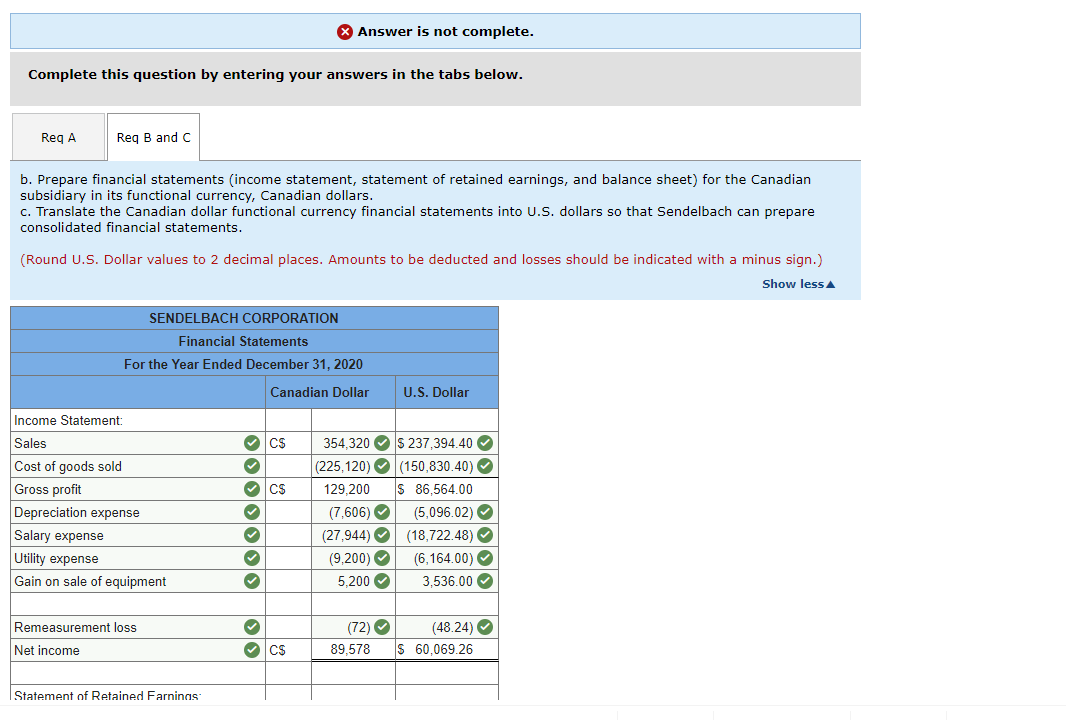The image size is (1066, 720).
Task: Click the checkmark beside Remeasurement loss
Action: point(251,627)
